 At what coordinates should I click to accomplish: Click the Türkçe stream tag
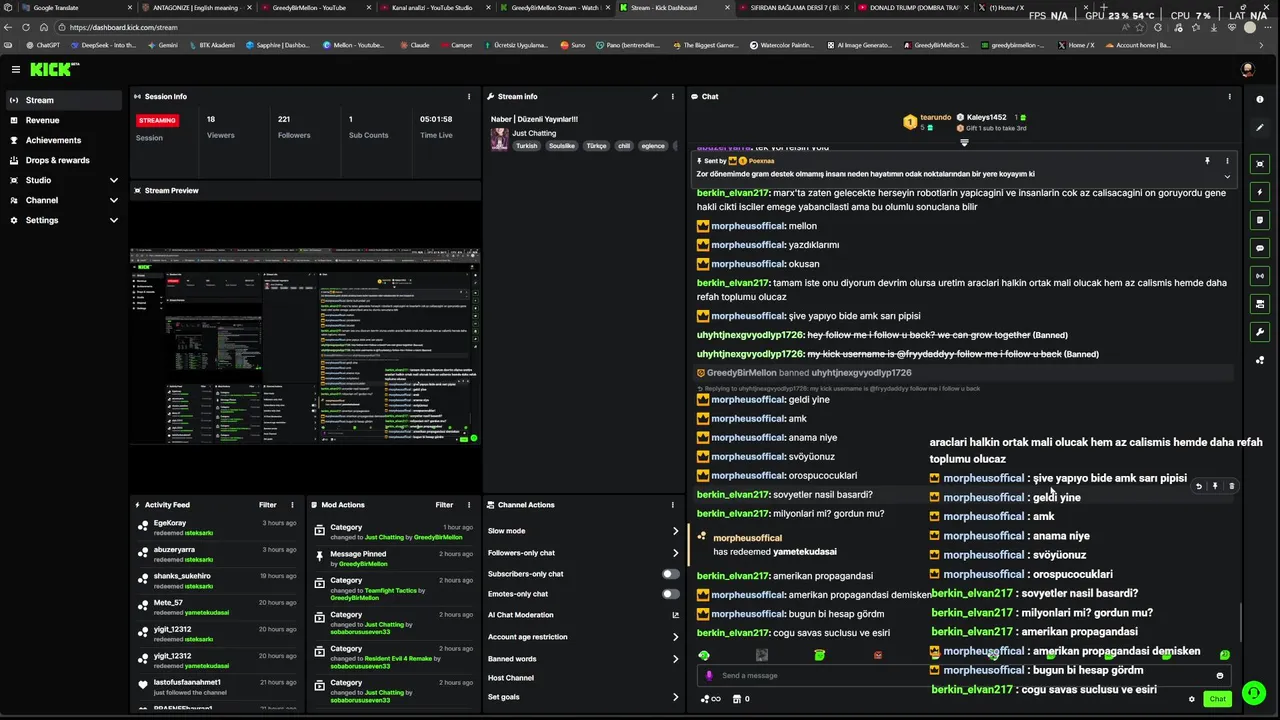point(596,146)
